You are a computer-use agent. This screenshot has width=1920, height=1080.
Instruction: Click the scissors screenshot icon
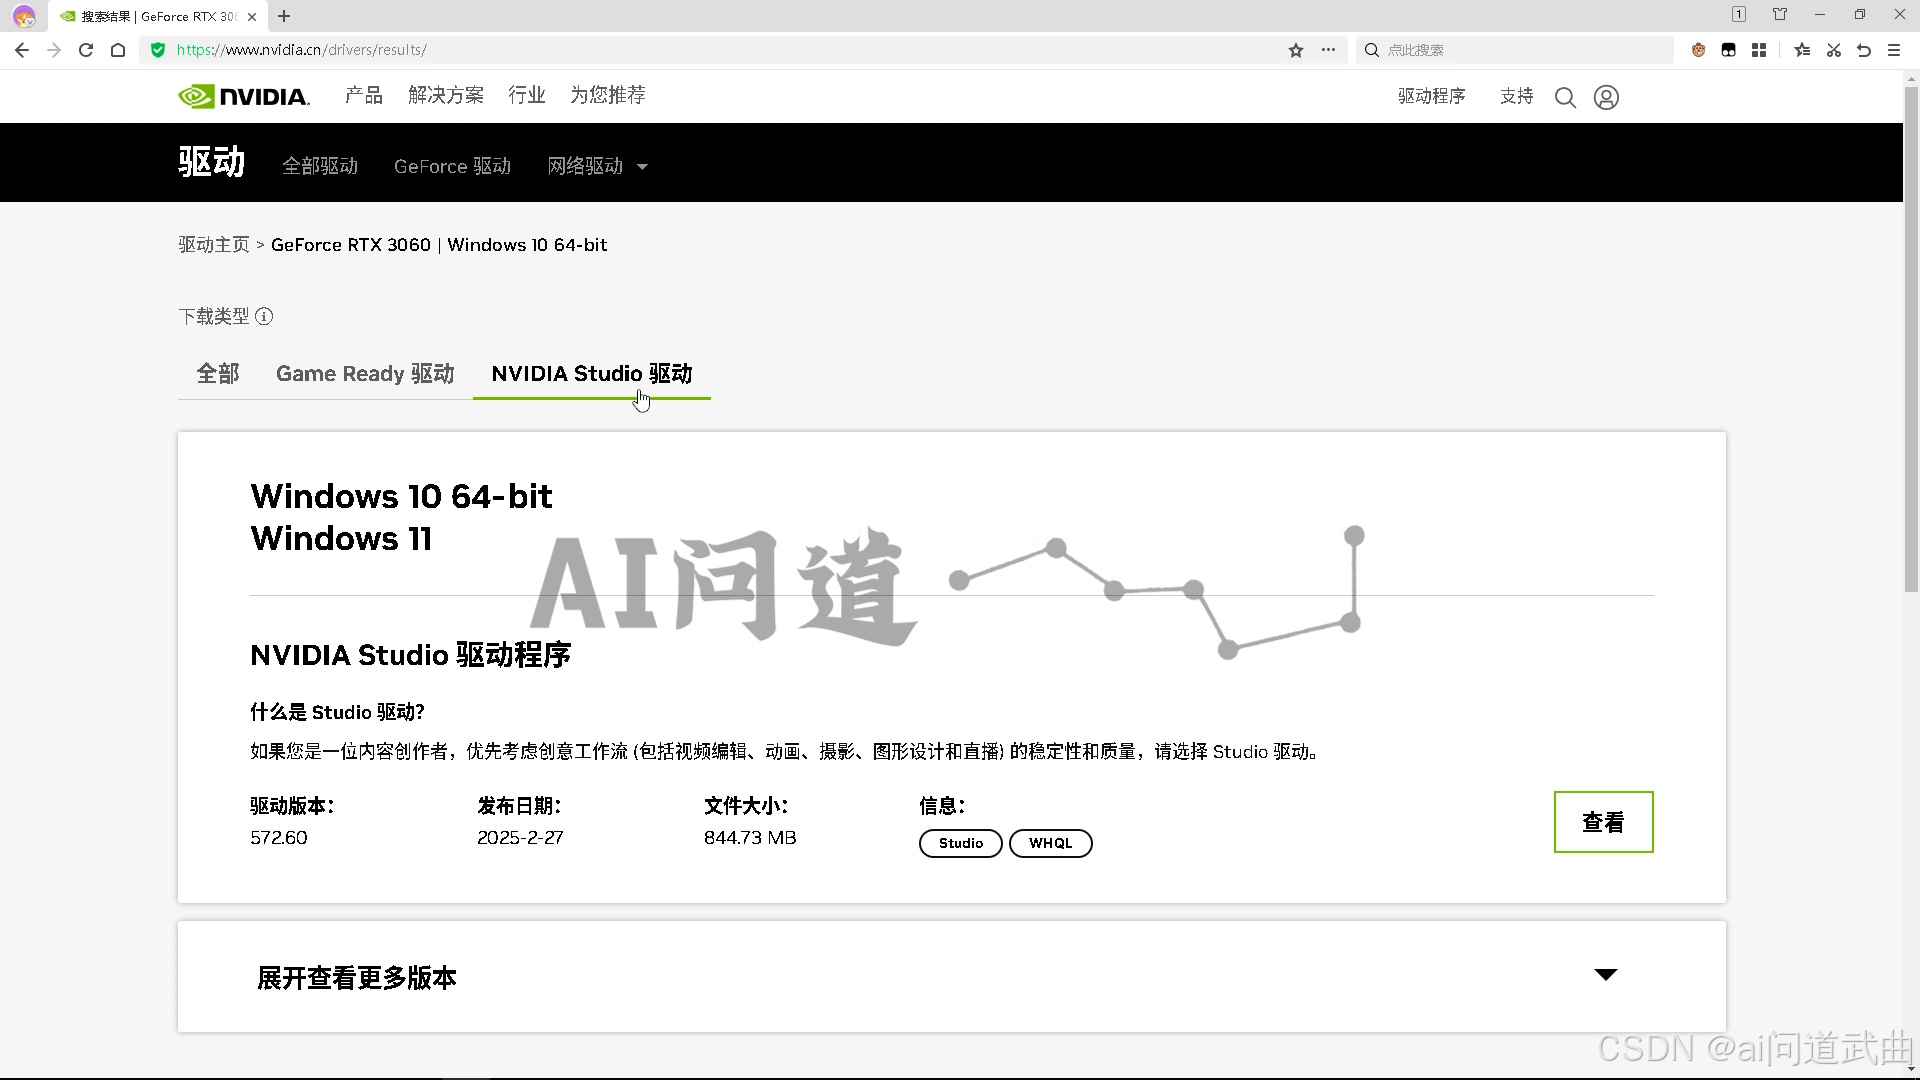coord(1833,50)
